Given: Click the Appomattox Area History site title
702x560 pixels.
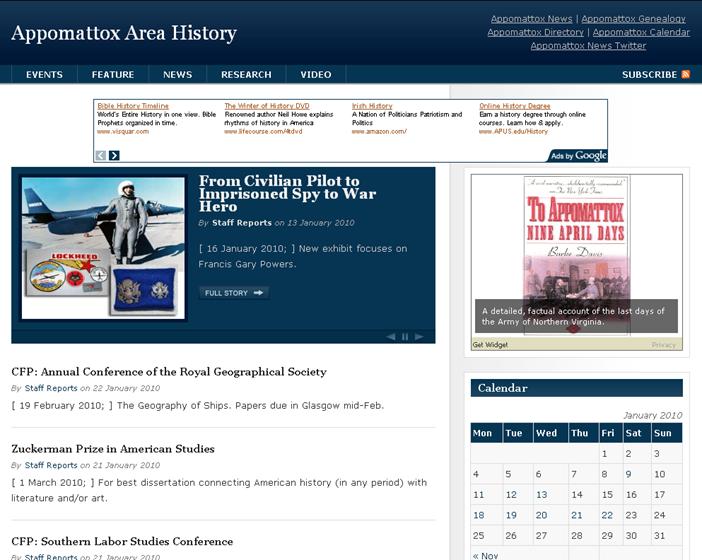Looking at the screenshot, I should pos(124,33).
